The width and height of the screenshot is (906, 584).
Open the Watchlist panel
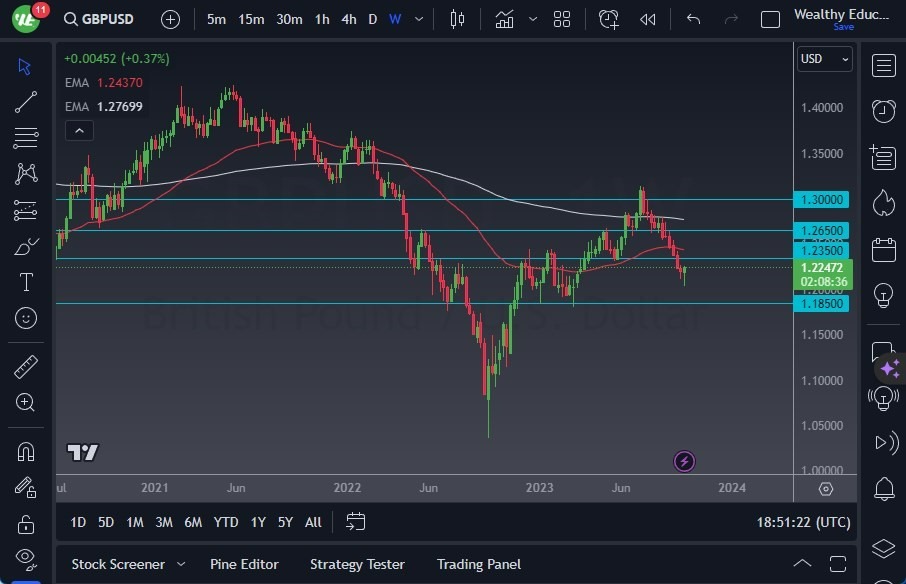pos(884,65)
